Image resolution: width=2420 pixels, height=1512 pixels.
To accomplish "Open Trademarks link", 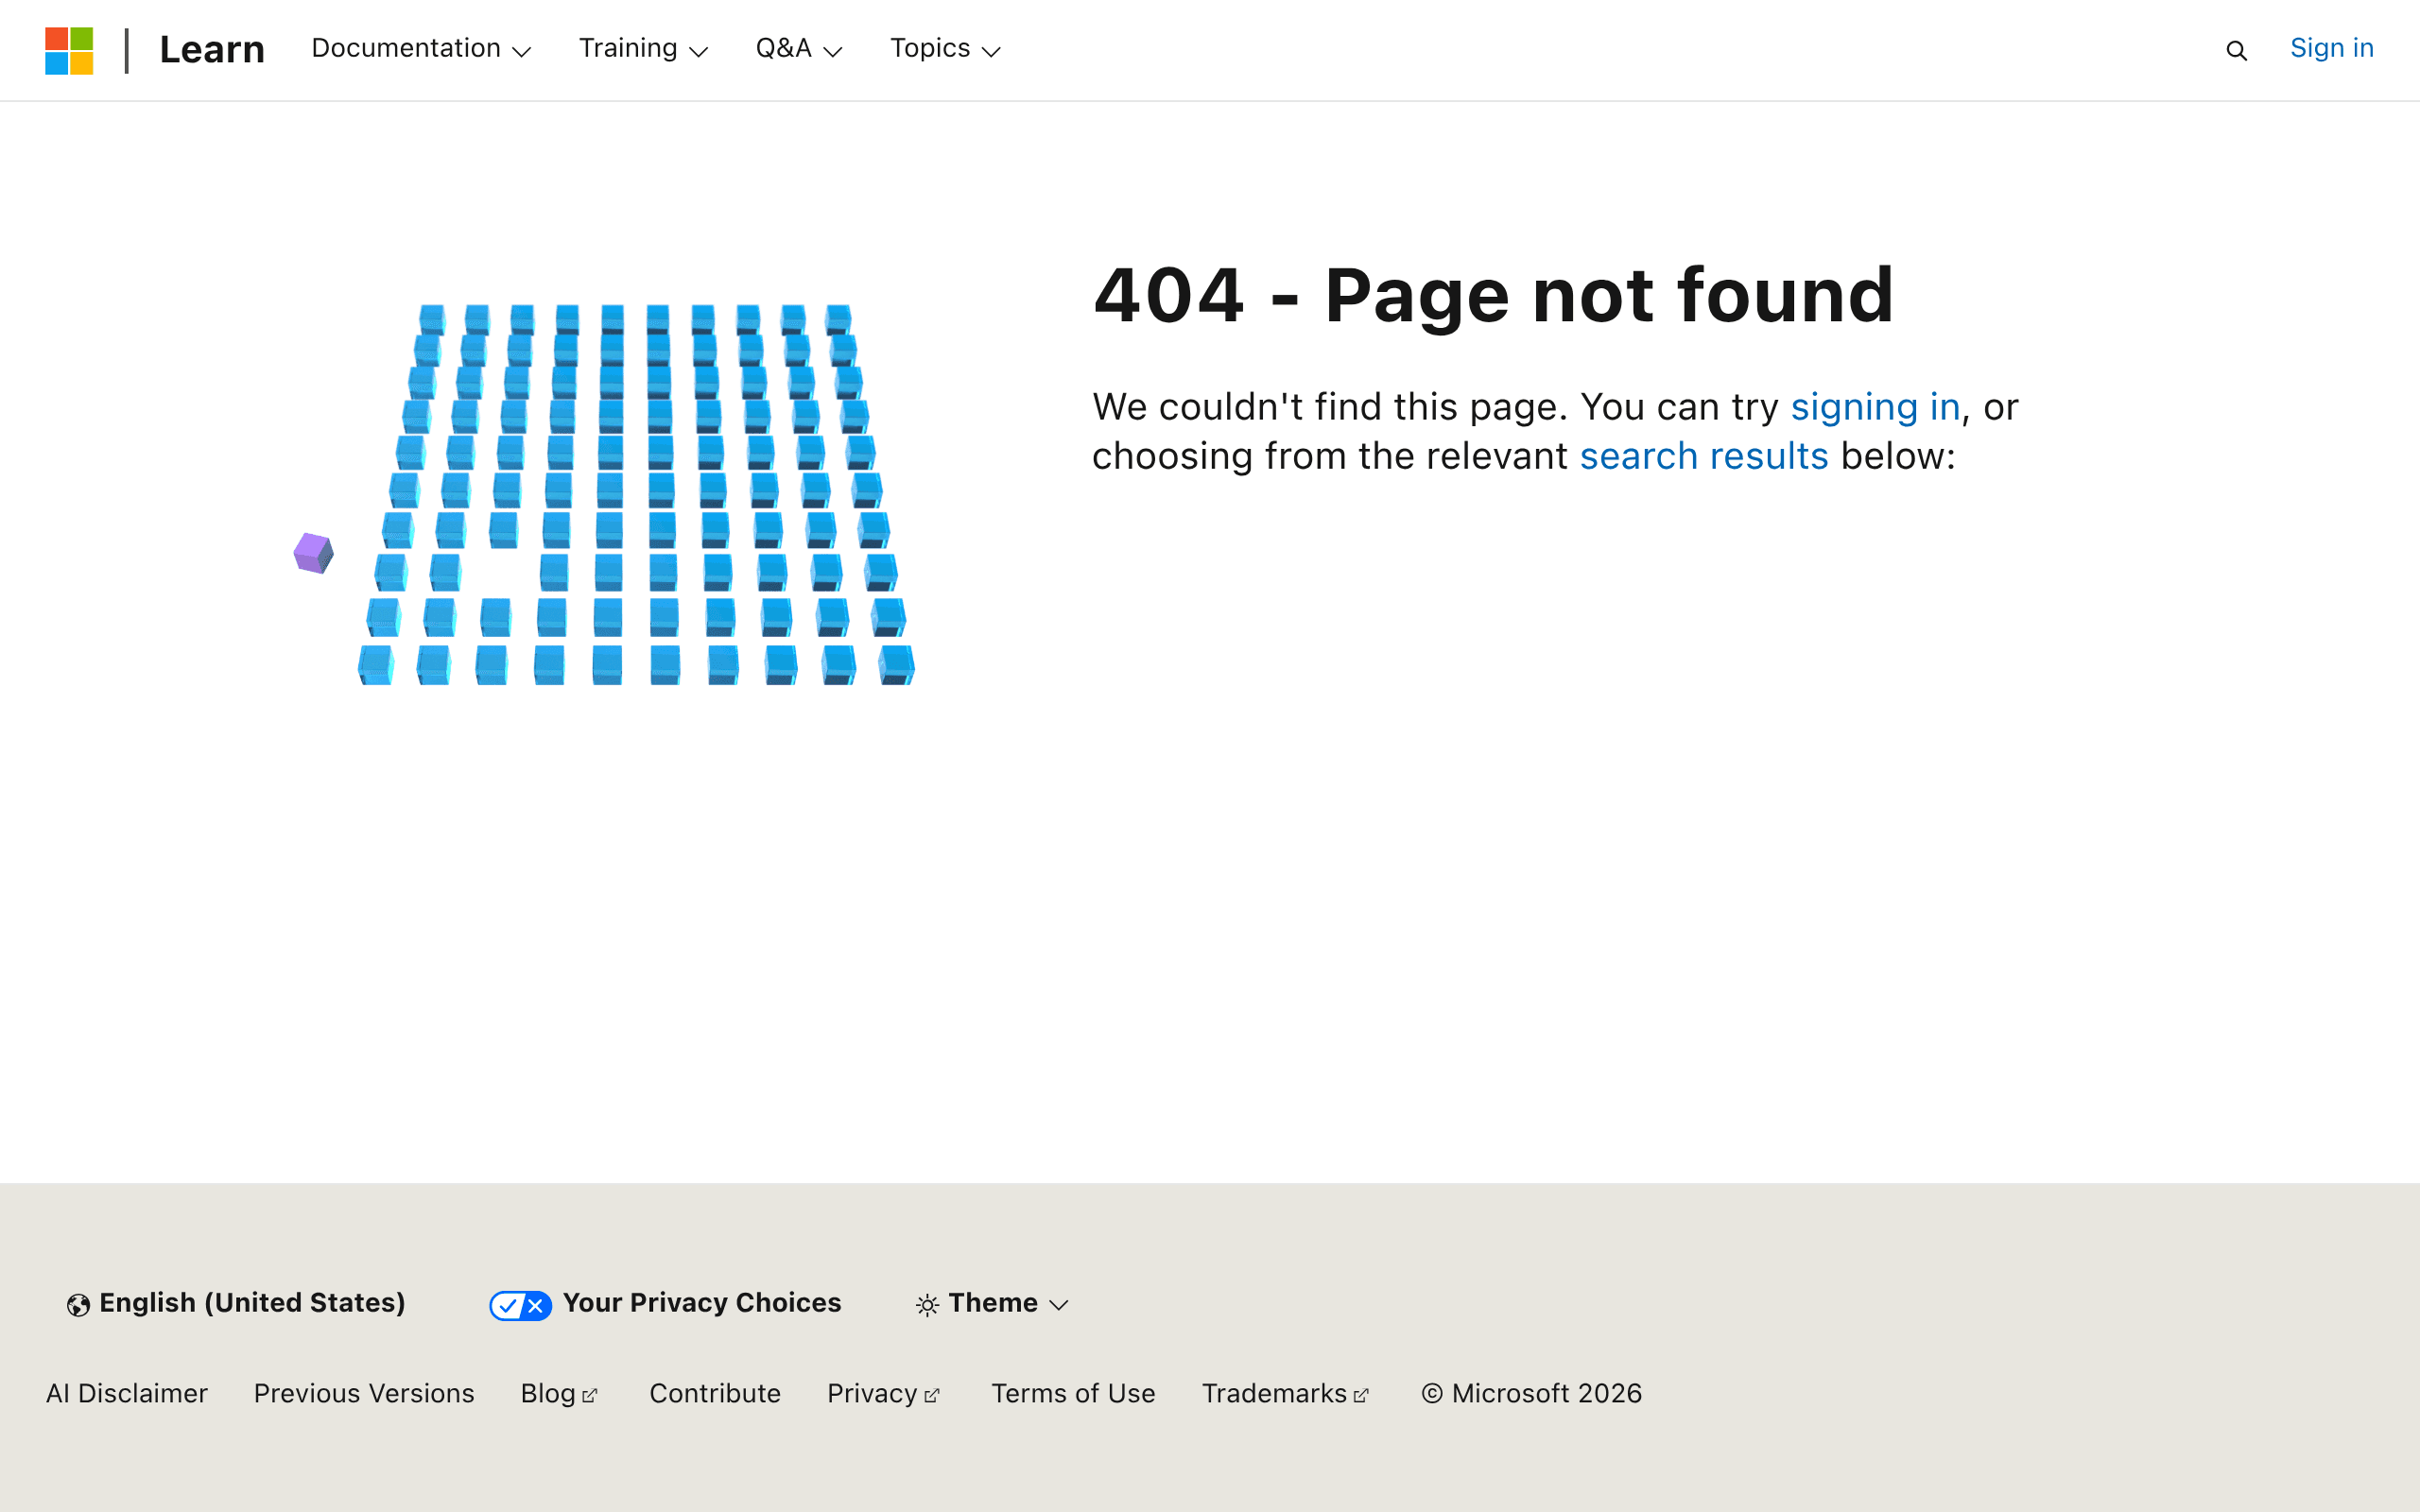I will (1285, 1393).
